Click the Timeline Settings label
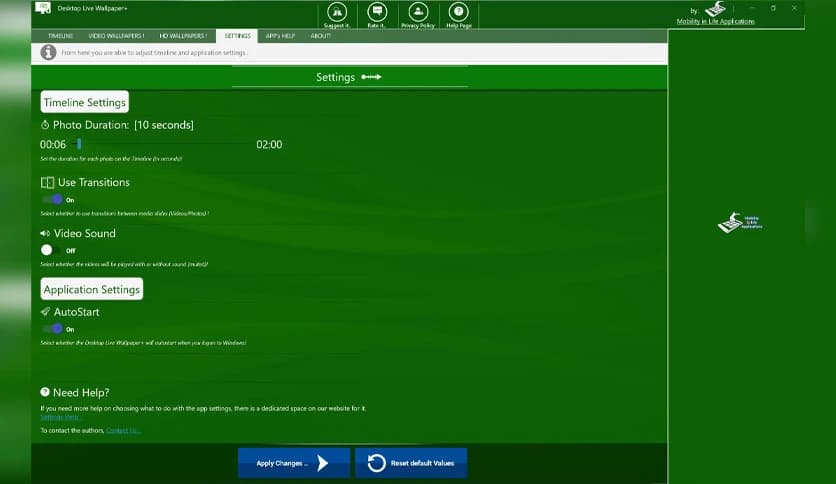 (x=85, y=102)
